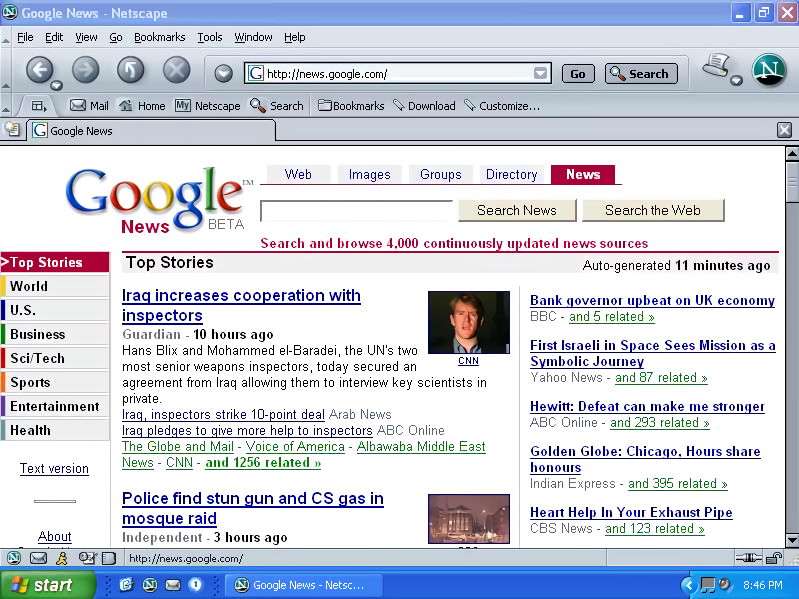Open the Go menu
Screen dimensions: 799x599
click(x=116, y=37)
